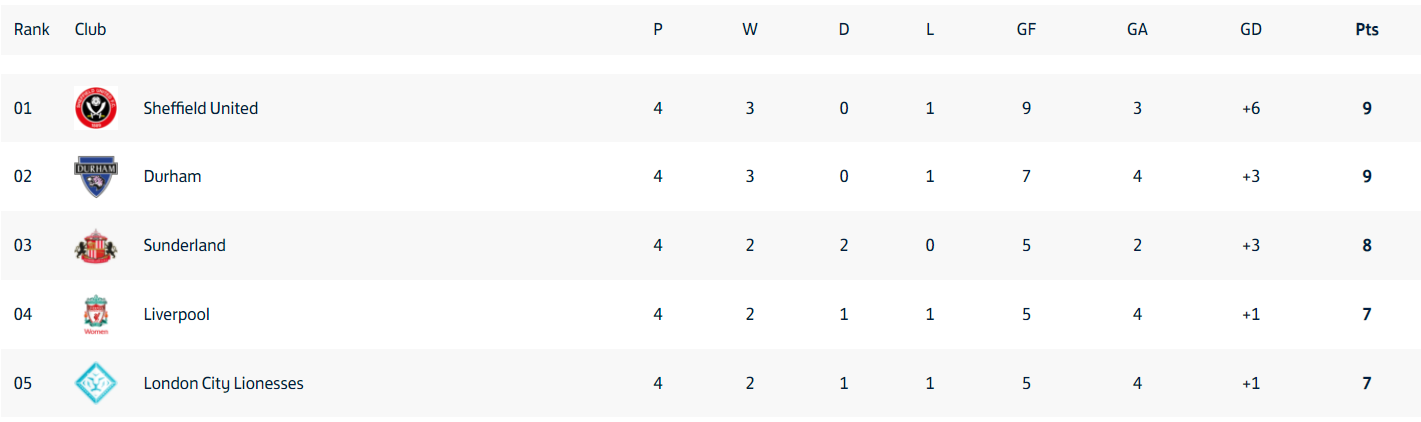1421x422 pixels.
Task: Select the Sunderland team name
Action: 185,246
